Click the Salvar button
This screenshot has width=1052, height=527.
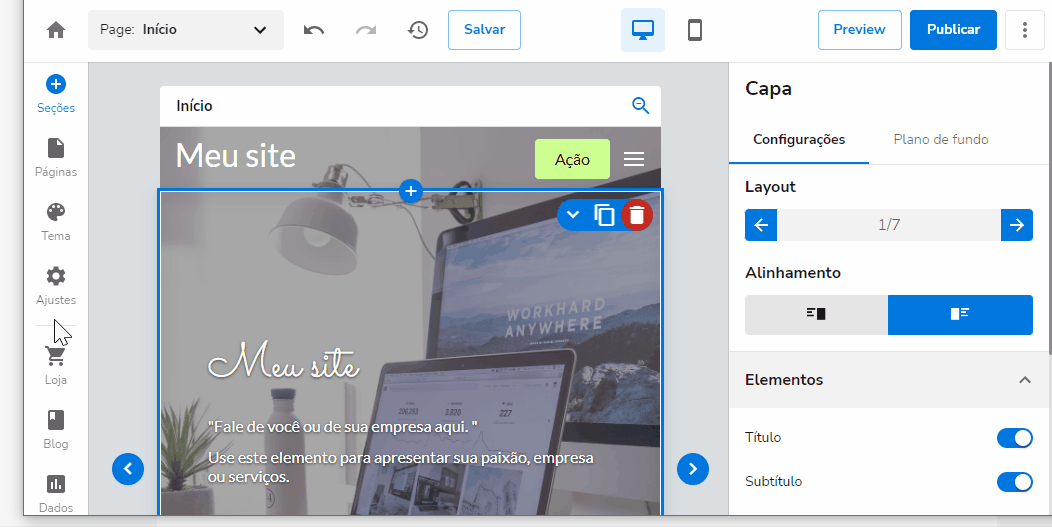pos(484,30)
